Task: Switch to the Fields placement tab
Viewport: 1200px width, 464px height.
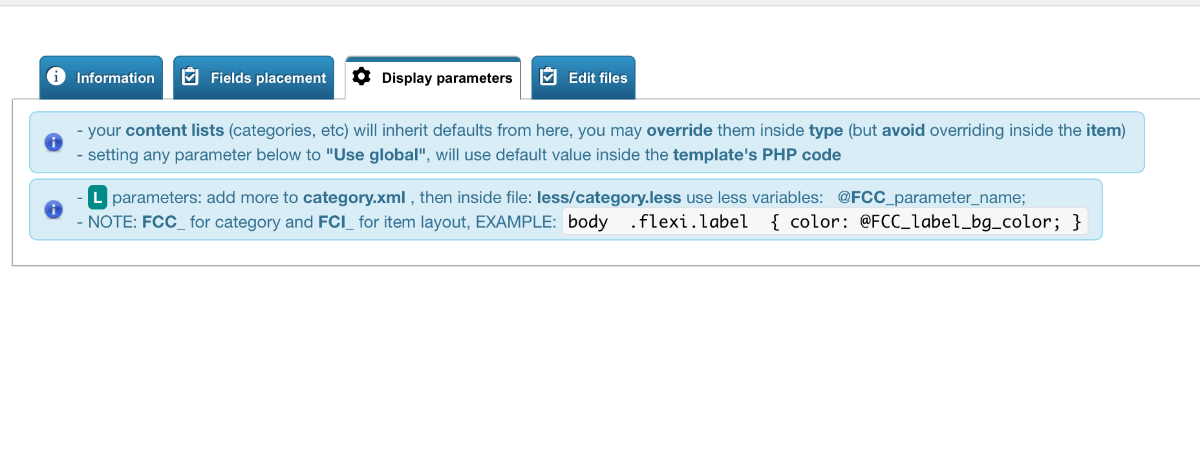Action: [254, 78]
